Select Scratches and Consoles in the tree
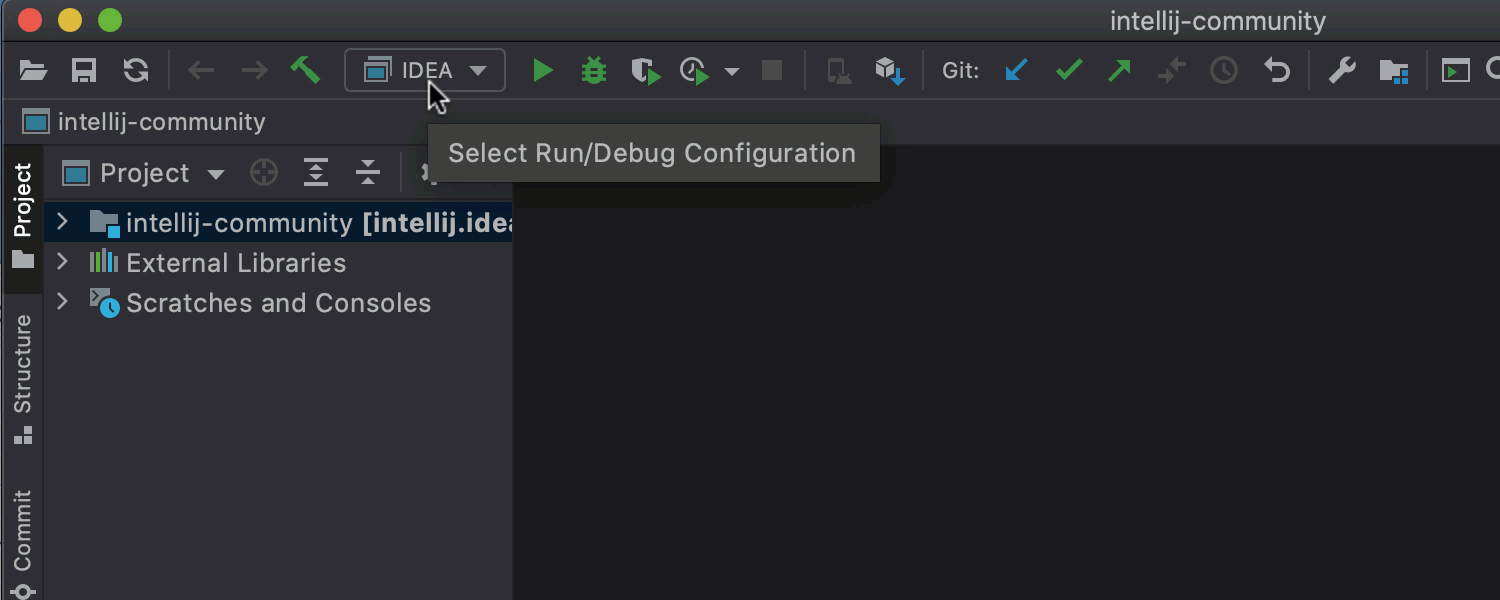 click(278, 303)
